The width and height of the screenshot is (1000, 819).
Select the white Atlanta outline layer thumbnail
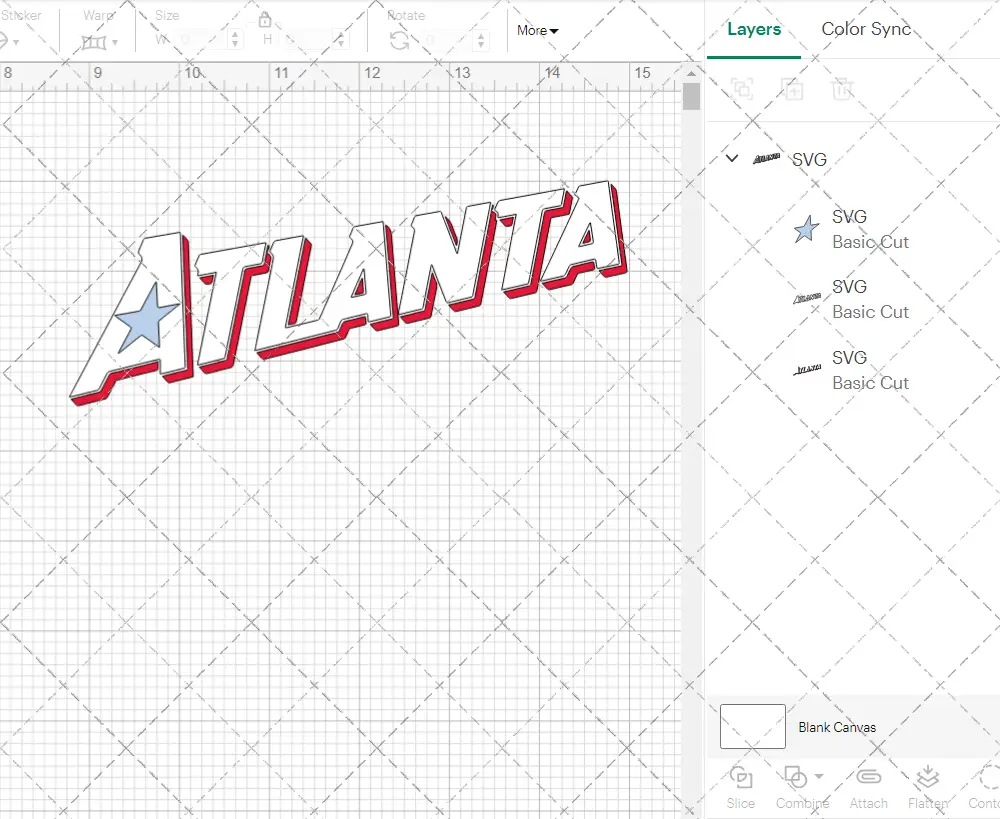click(x=807, y=299)
